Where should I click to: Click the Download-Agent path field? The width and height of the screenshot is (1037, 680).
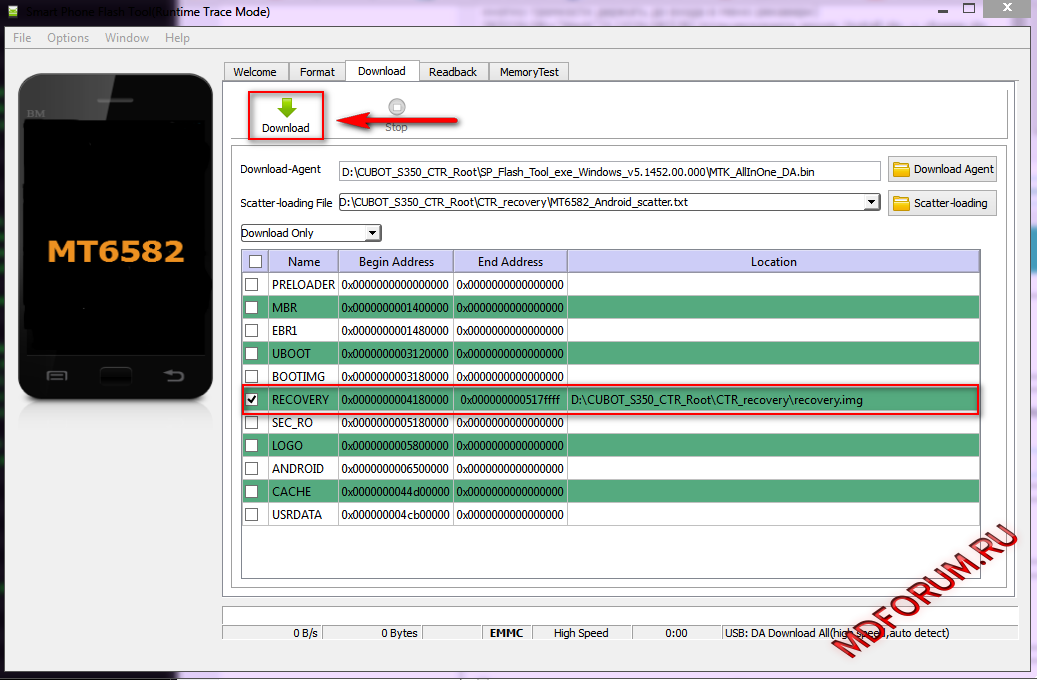click(609, 172)
